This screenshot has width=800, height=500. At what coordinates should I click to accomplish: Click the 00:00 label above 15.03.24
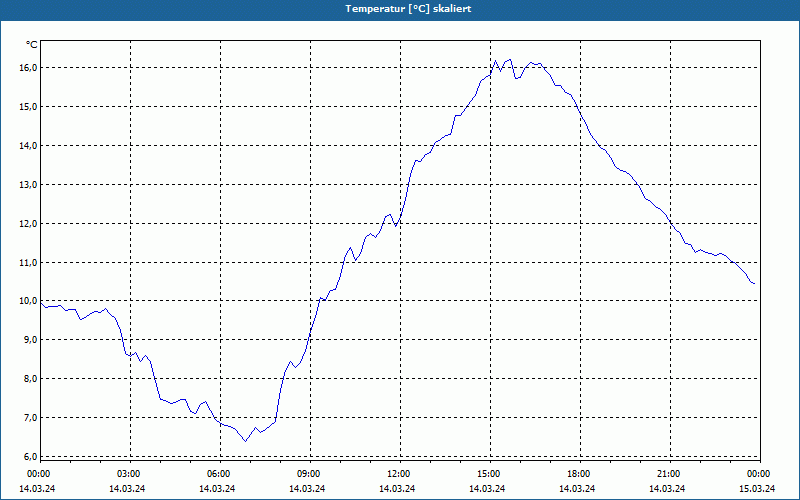[x=759, y=474]
